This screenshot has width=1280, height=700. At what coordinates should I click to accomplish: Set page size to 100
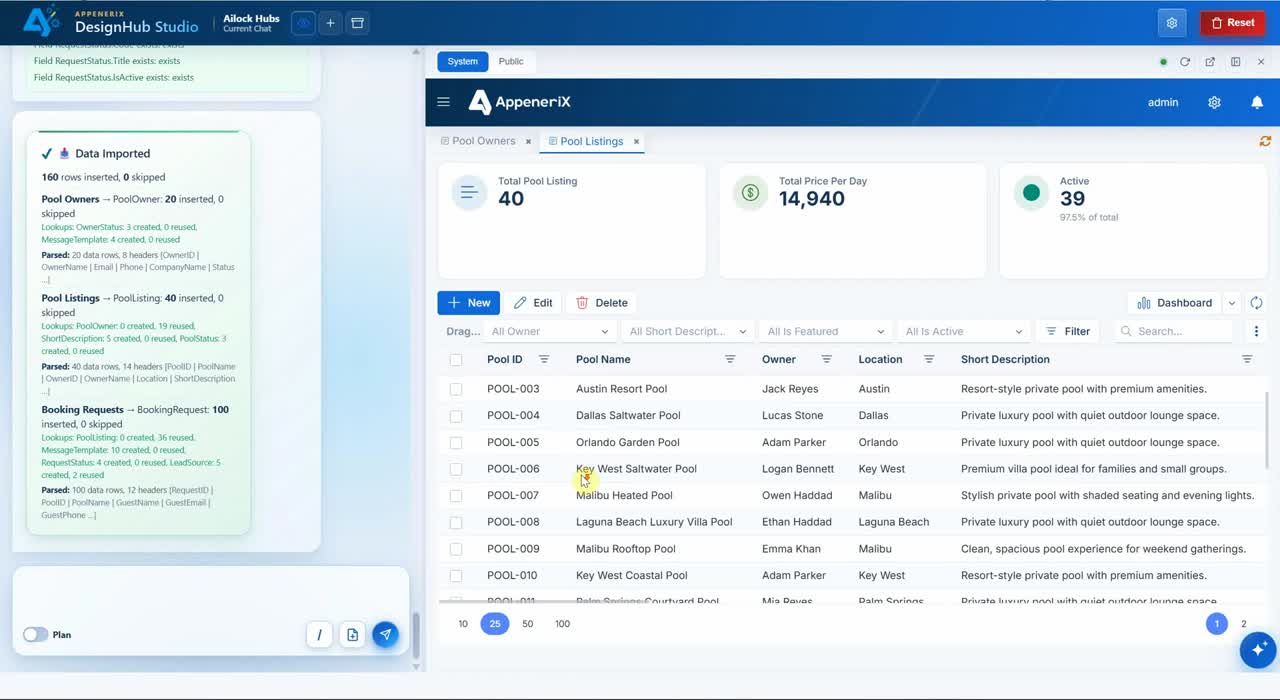(563, 624)
